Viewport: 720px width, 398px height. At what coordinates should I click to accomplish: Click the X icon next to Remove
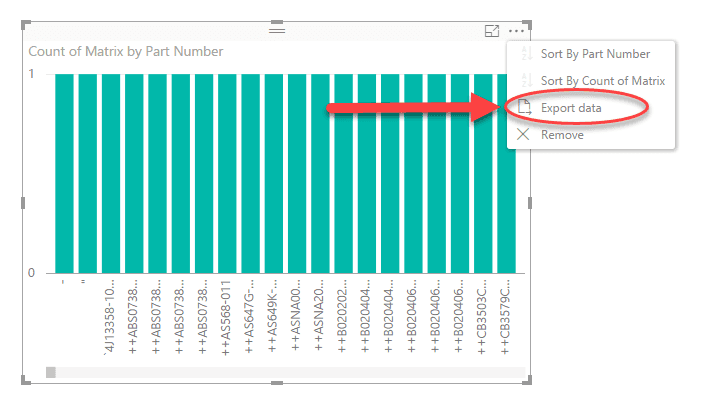[x=523, y=135]
